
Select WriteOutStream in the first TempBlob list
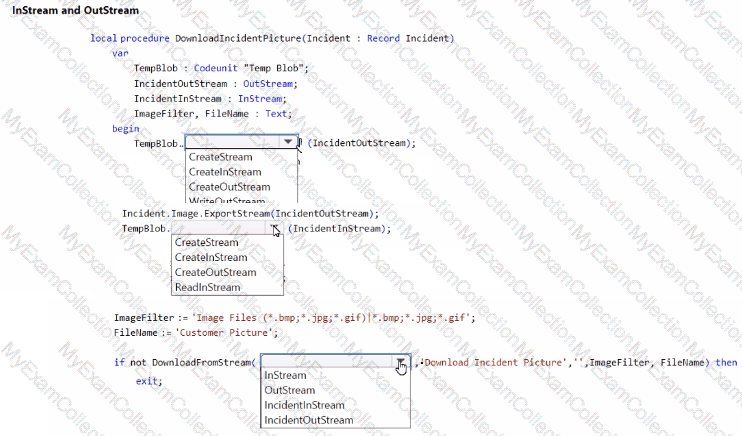pos(226,201)
